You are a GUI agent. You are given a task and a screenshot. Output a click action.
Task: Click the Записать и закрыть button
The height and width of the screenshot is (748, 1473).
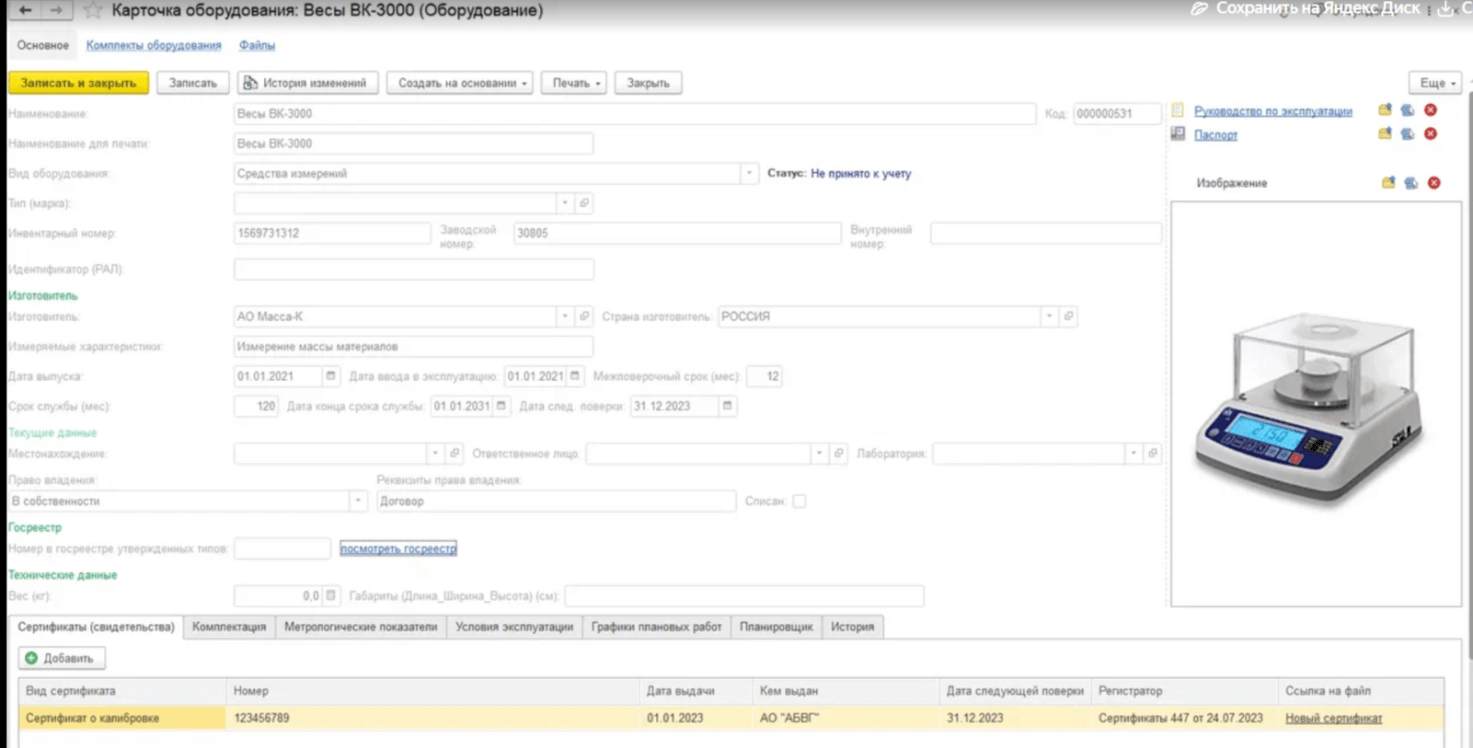(x=78, y=83)
